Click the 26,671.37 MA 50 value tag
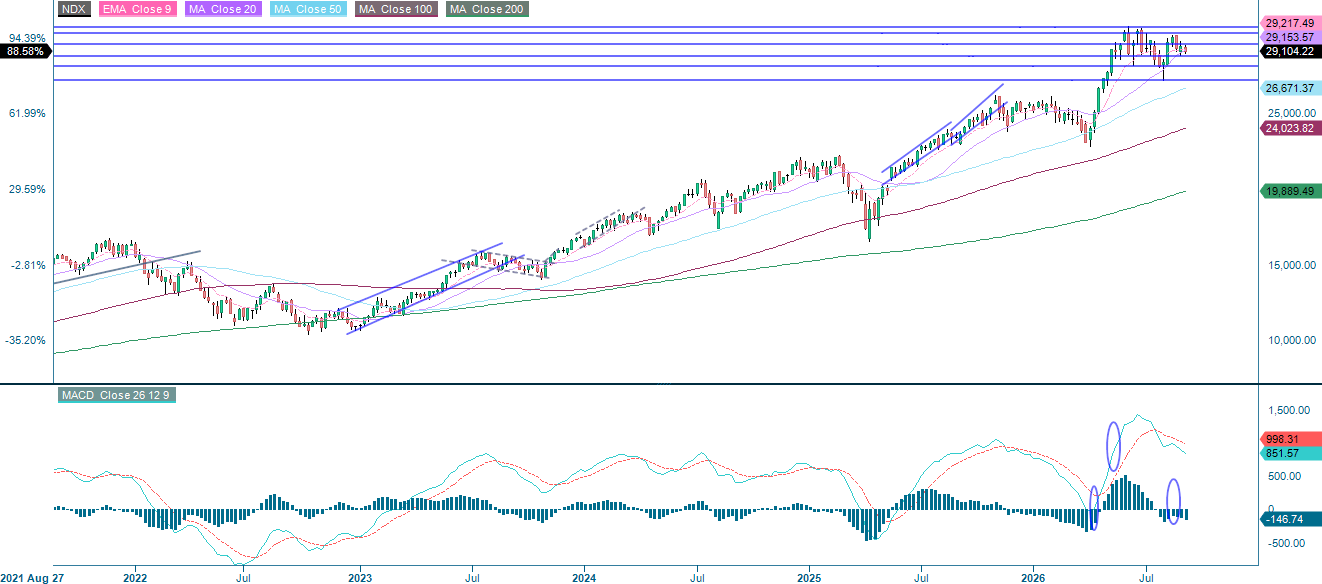 tap(1289, 89)
